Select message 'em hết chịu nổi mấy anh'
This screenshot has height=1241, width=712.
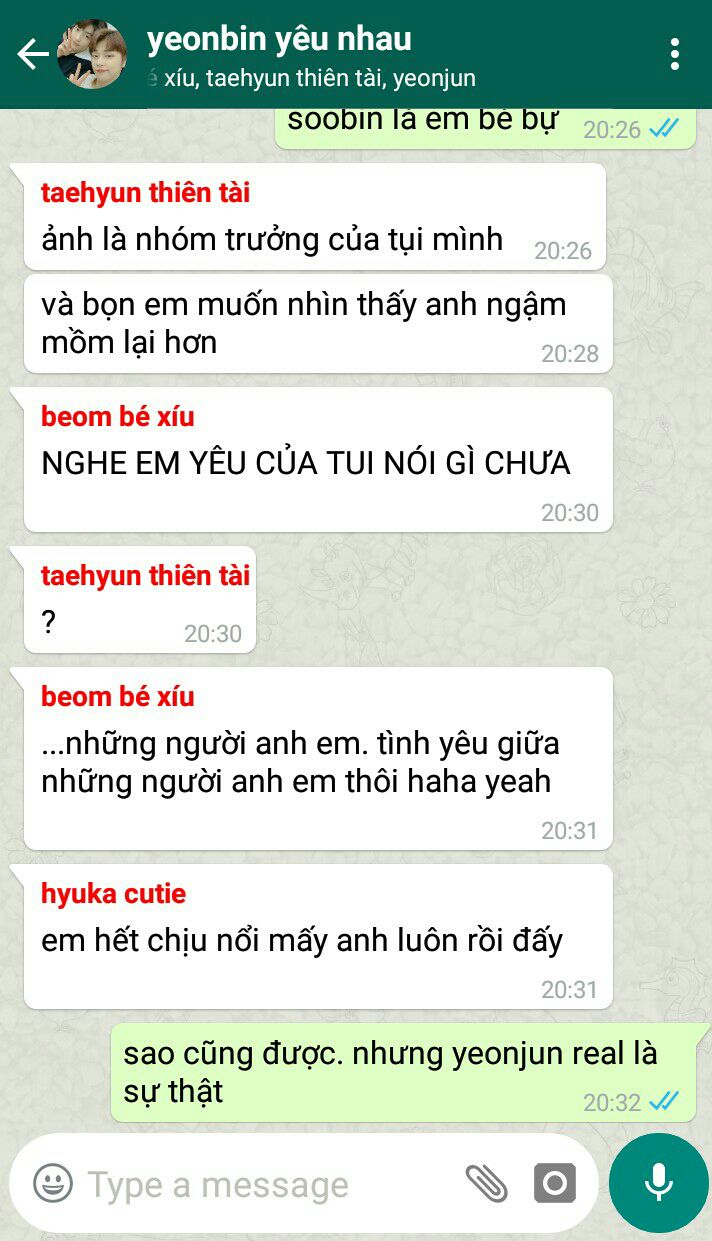[318, 936]
